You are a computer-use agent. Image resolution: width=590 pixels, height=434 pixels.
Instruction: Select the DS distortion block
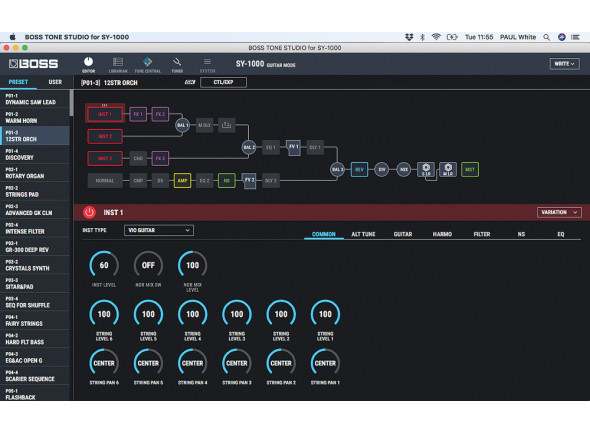(x=160, y=181)
